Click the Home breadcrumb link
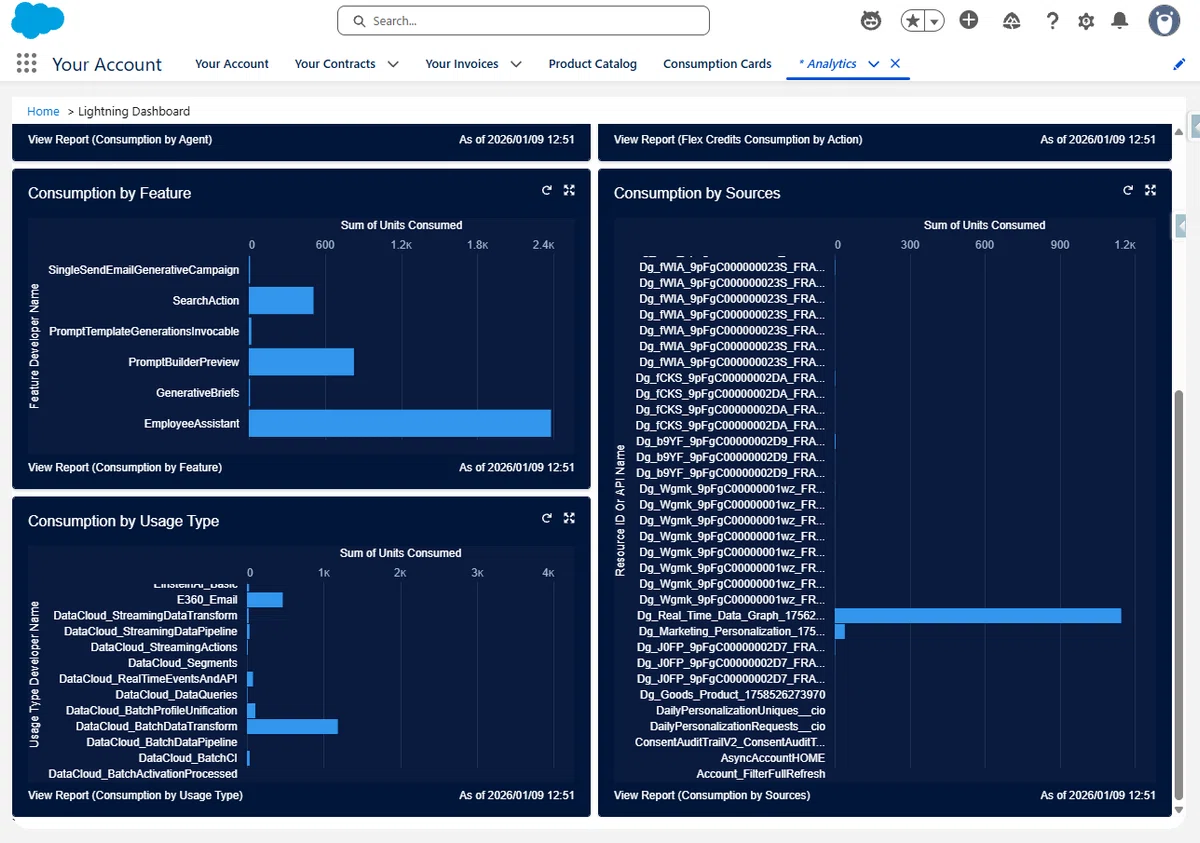The image size is (1200, 843). tap(43, 111)
